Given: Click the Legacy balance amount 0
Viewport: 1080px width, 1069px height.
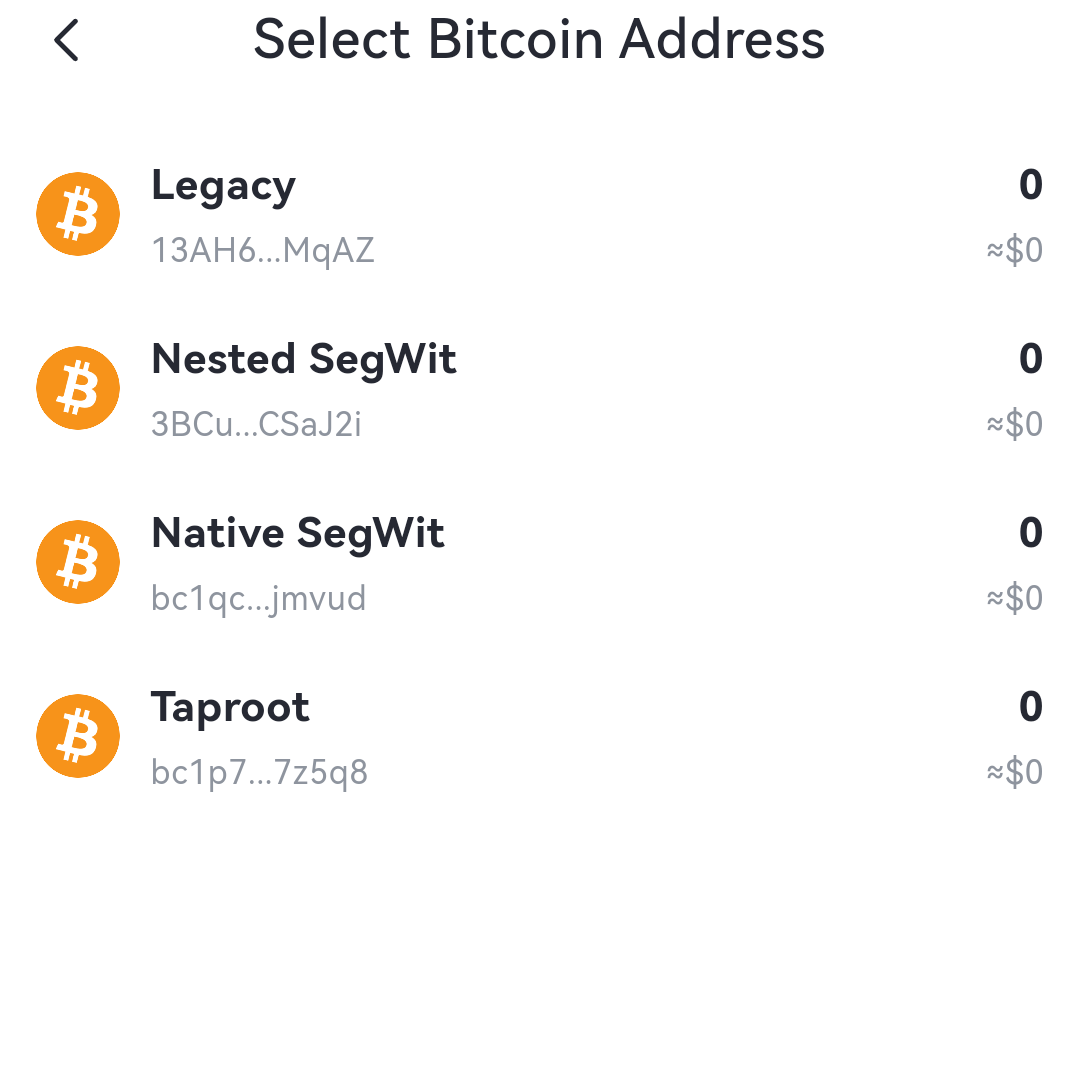Looking at the screenshot, I should click(x=1030, y=186).
